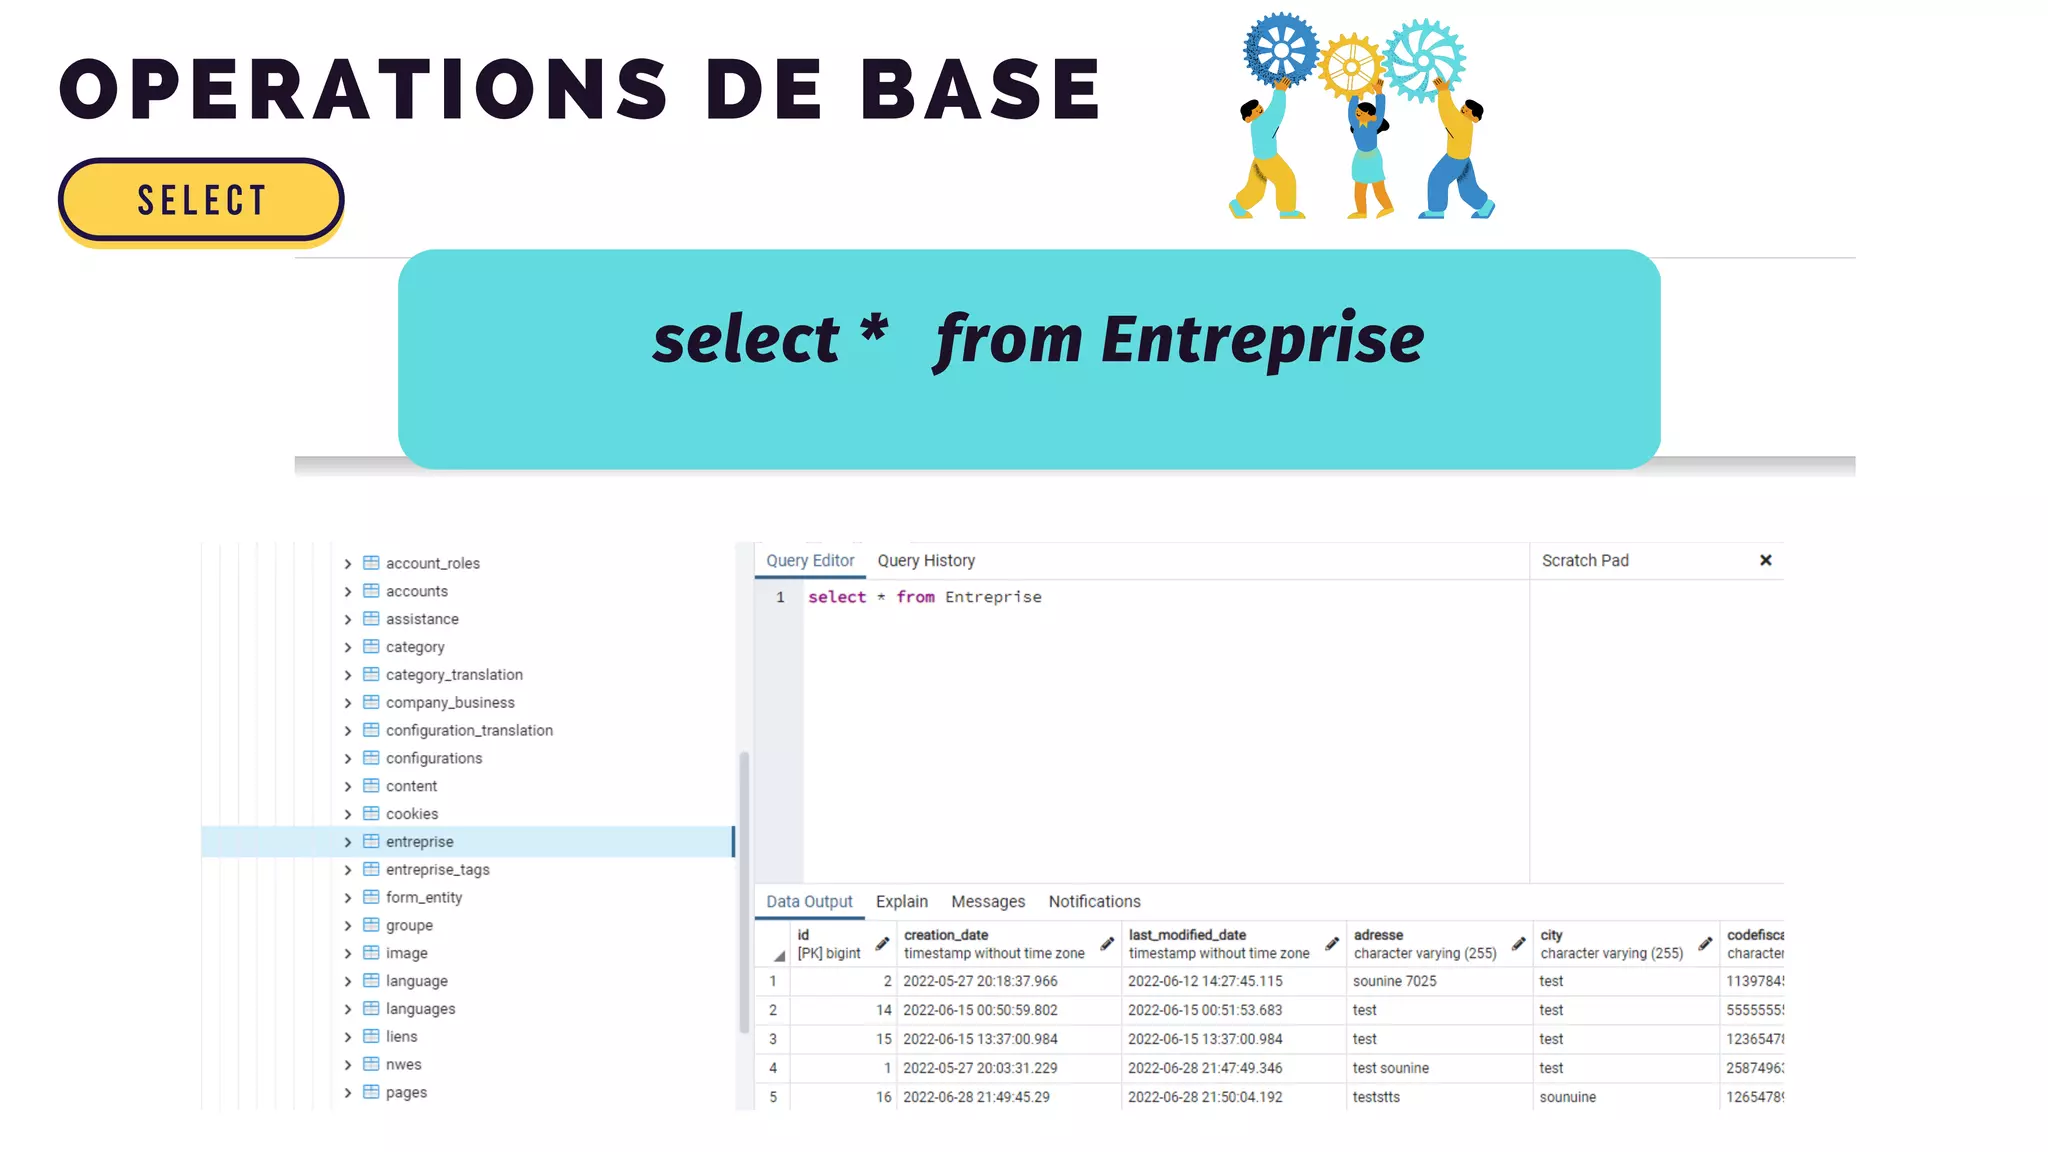The image size is (2048, 1152).
Task: Click the pencil icon in last_modified_date column
Action: [1332, 944]
